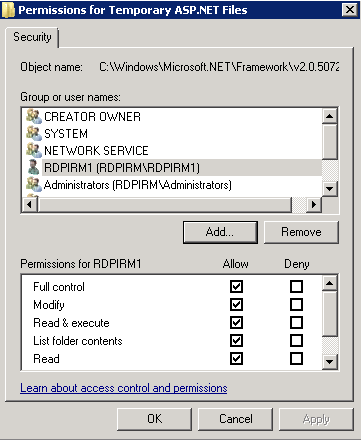
Task: Click user list scroll down arrow
Action: coord(330,189)
